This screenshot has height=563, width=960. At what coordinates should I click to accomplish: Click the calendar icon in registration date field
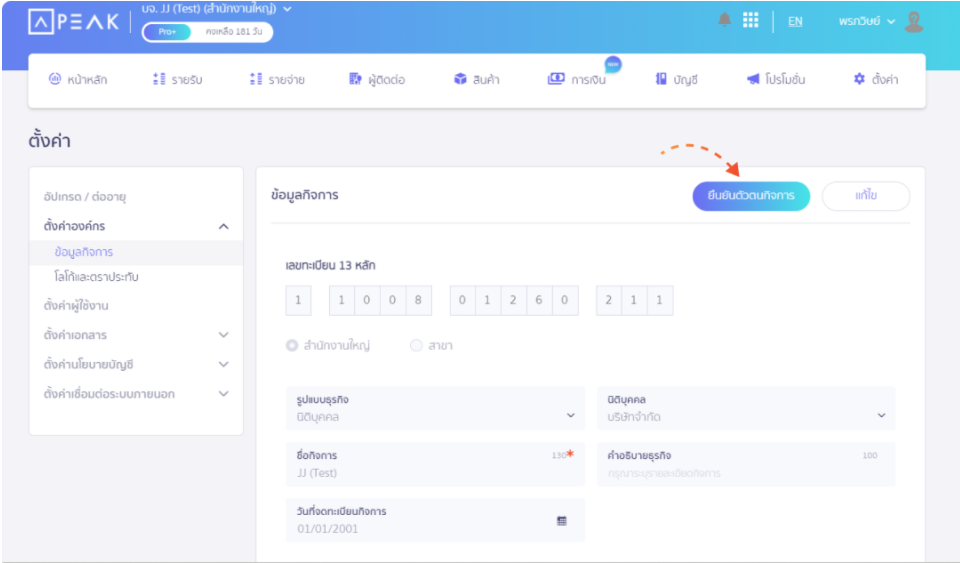point(561,520)
